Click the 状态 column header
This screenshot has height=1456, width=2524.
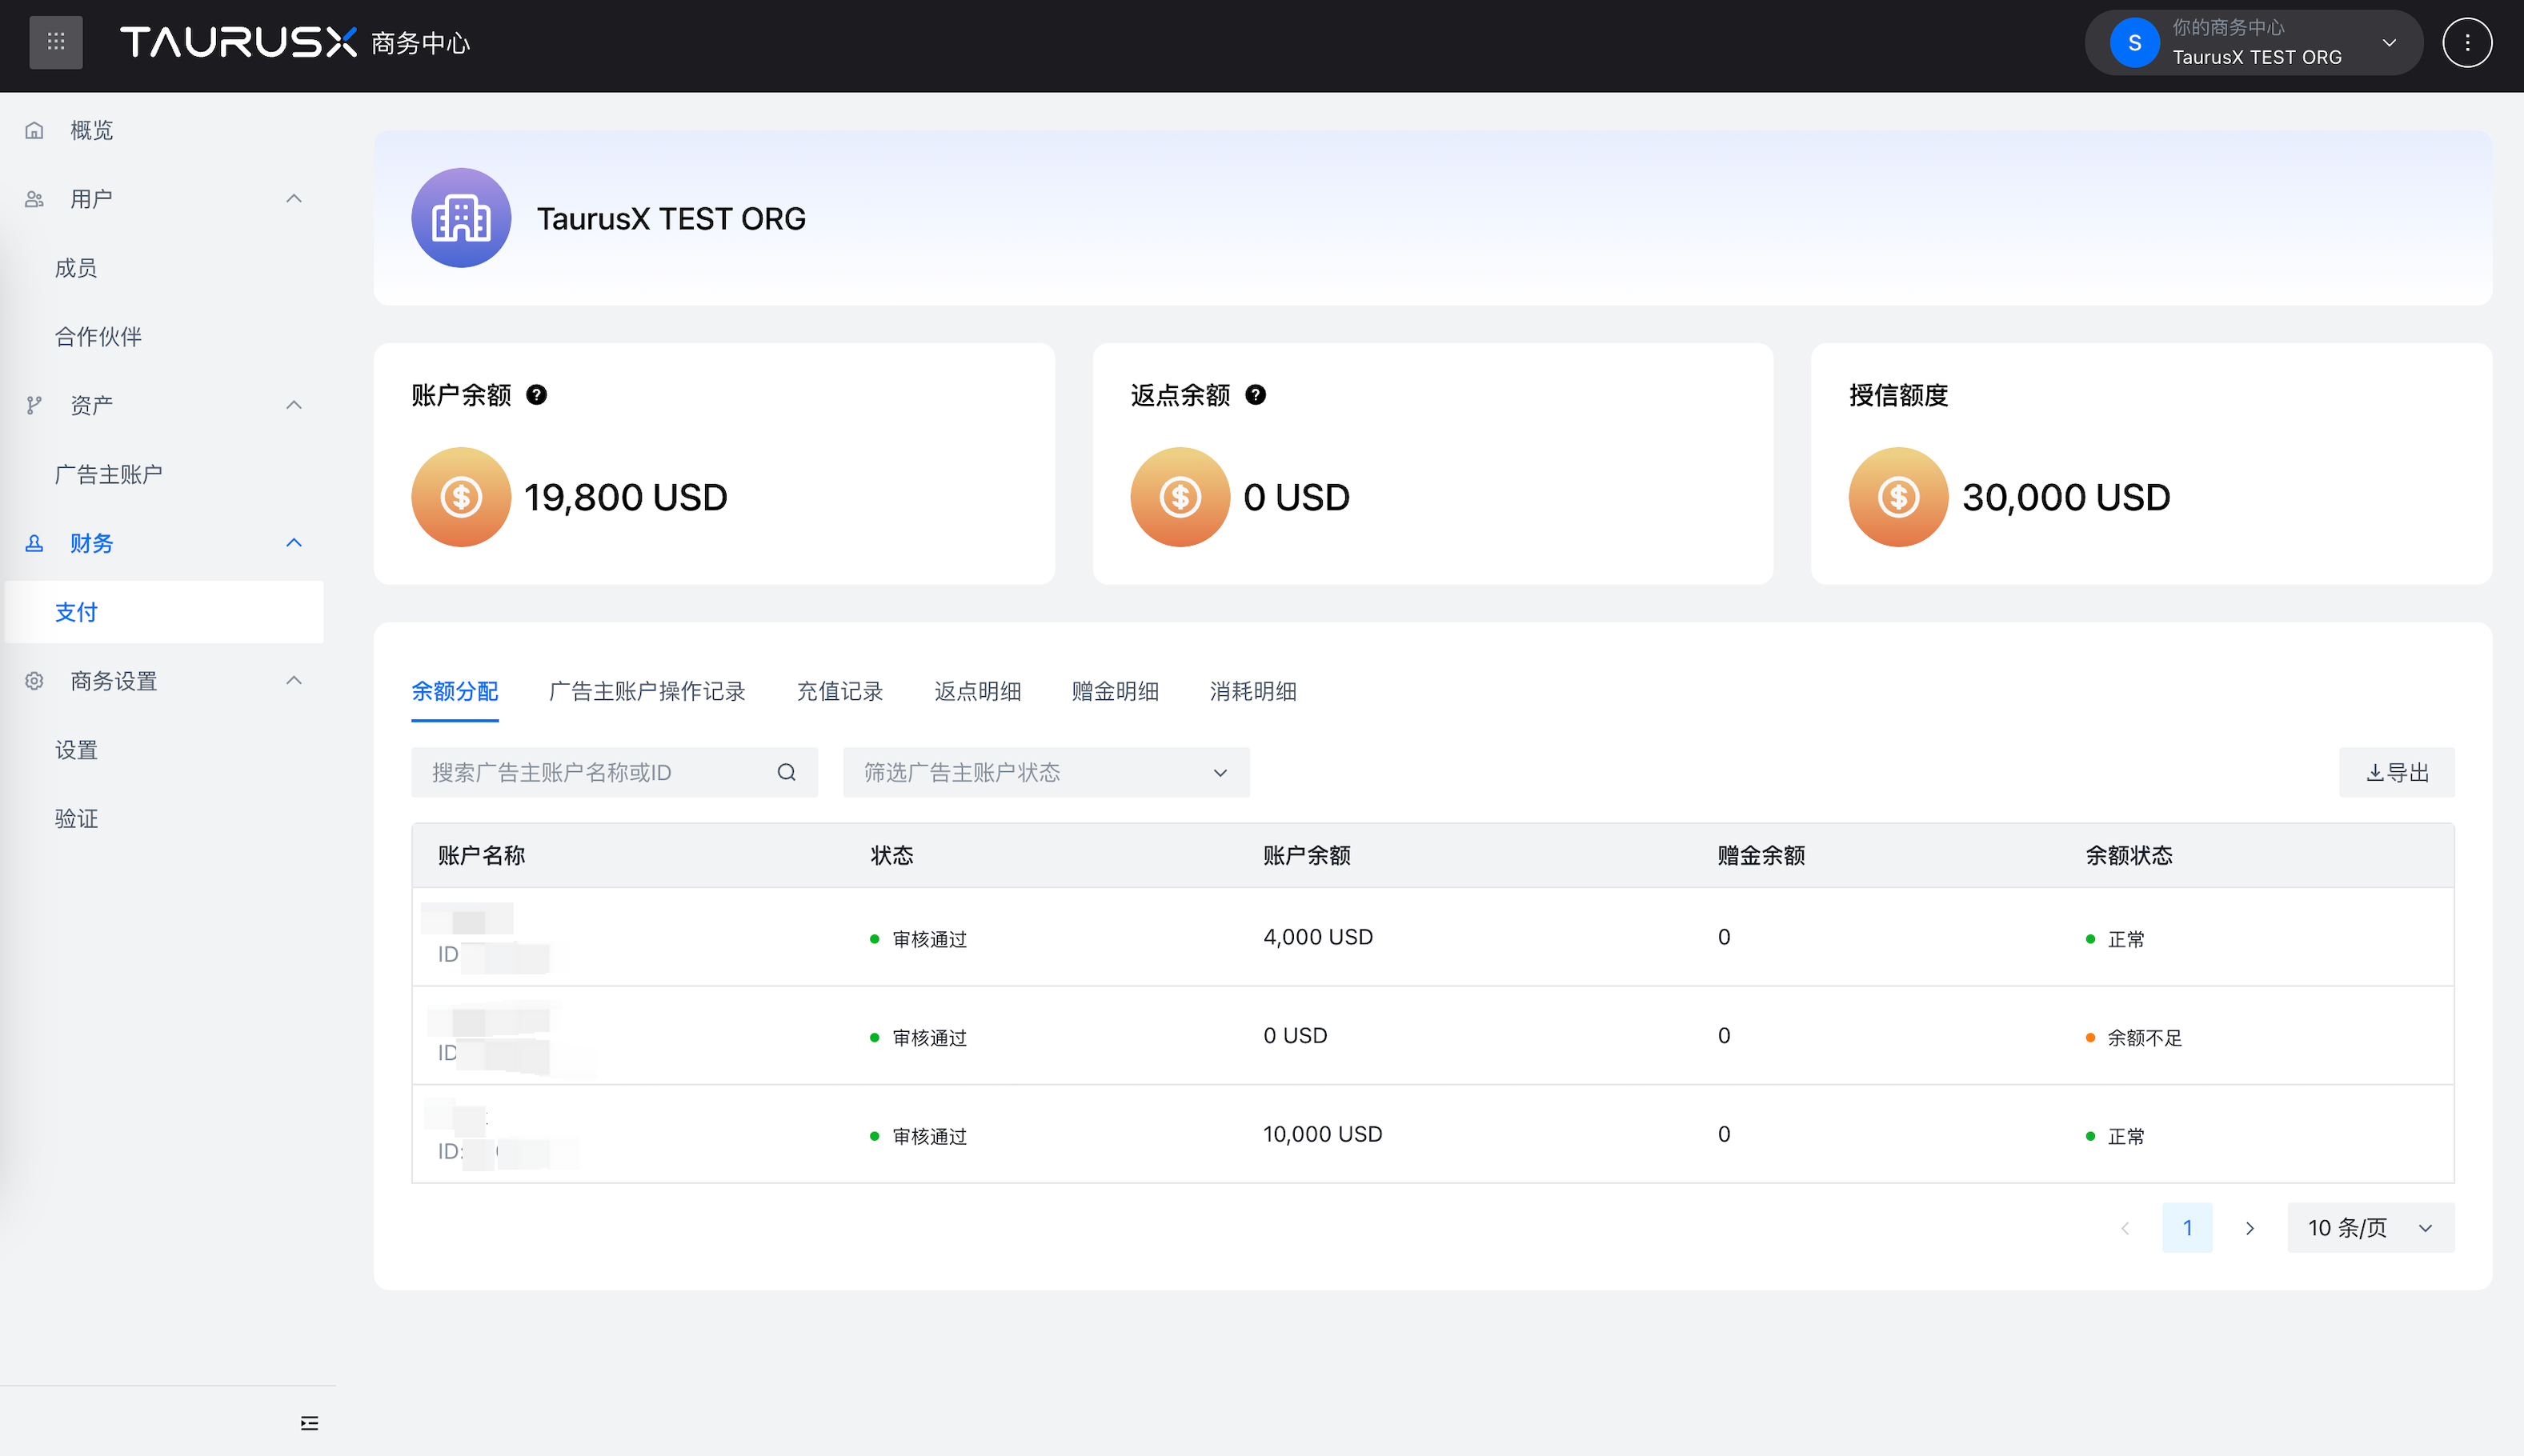pos(892,856)
